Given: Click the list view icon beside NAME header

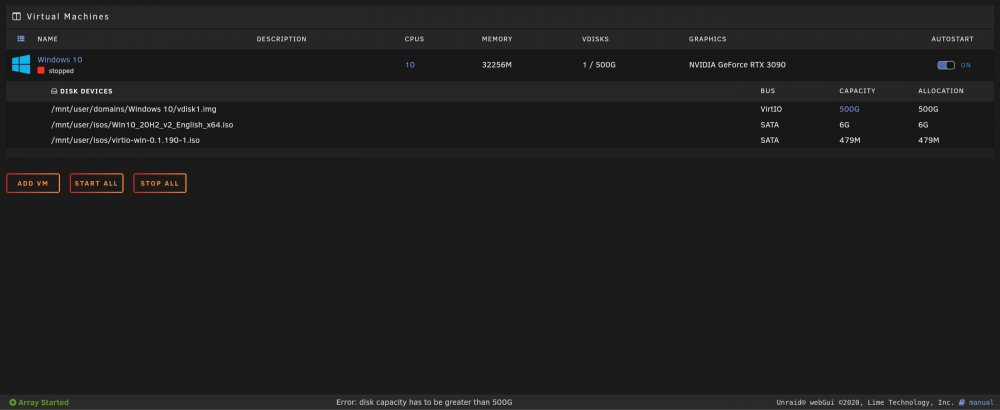Looking at the screenshot, I should [20, 39].
